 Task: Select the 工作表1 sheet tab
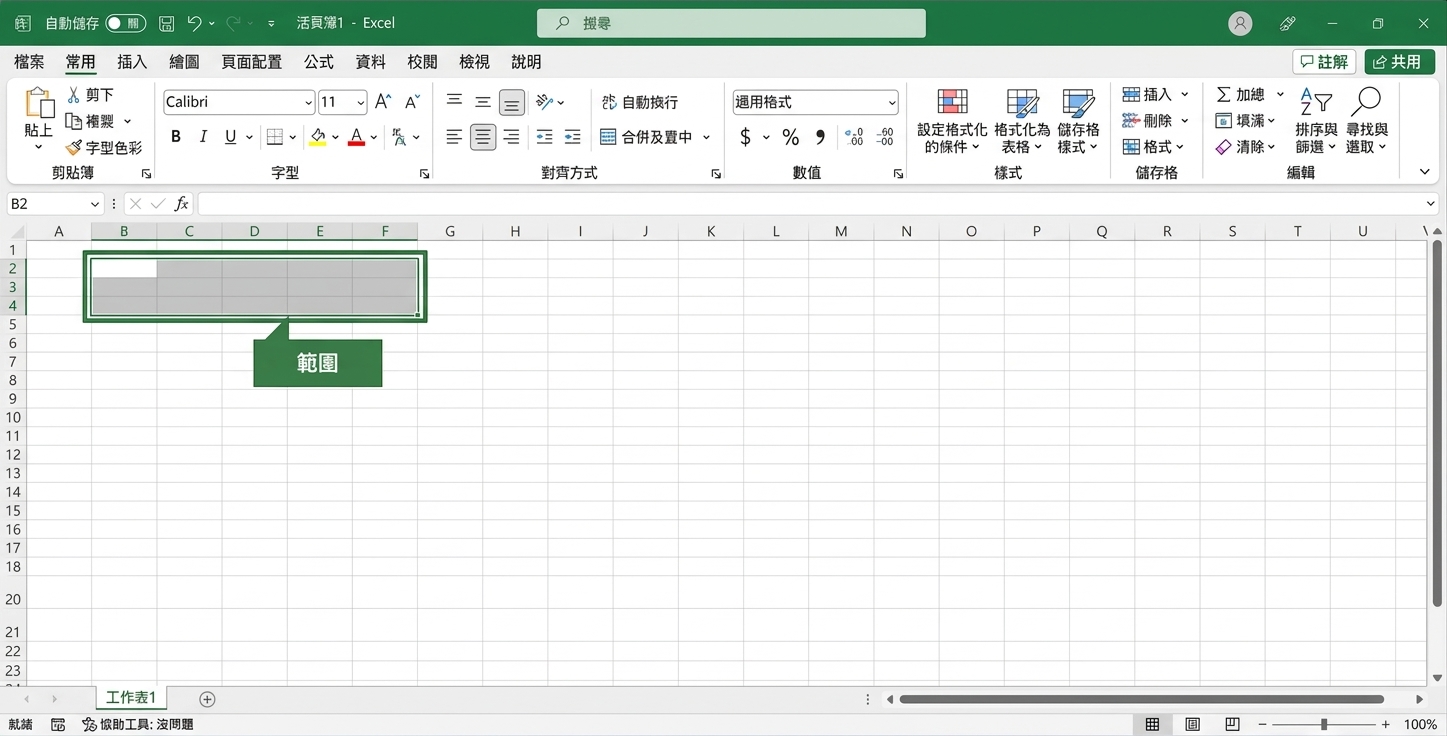[132, 698]
